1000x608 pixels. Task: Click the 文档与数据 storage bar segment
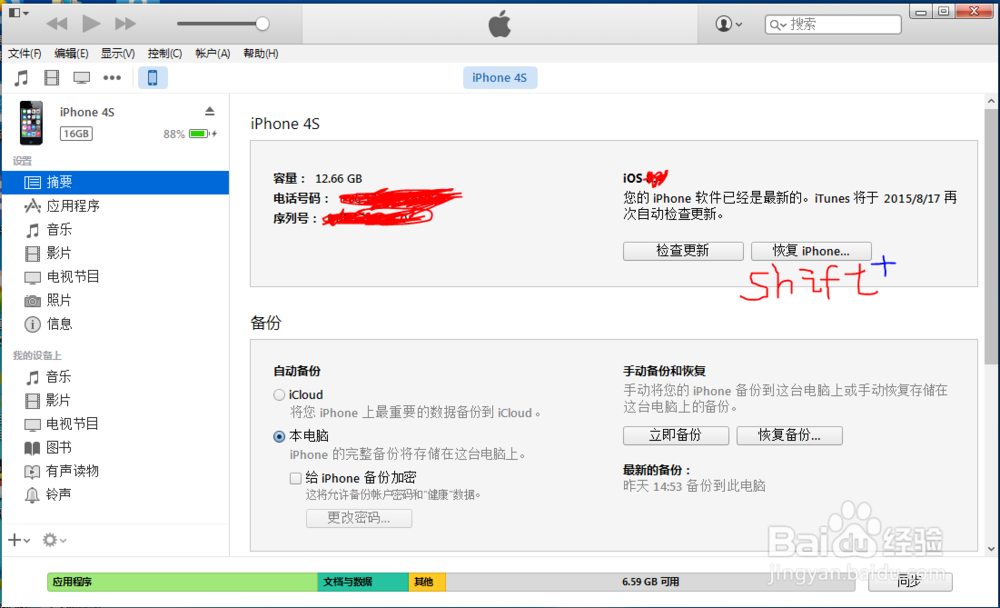[x=363, y=582]
